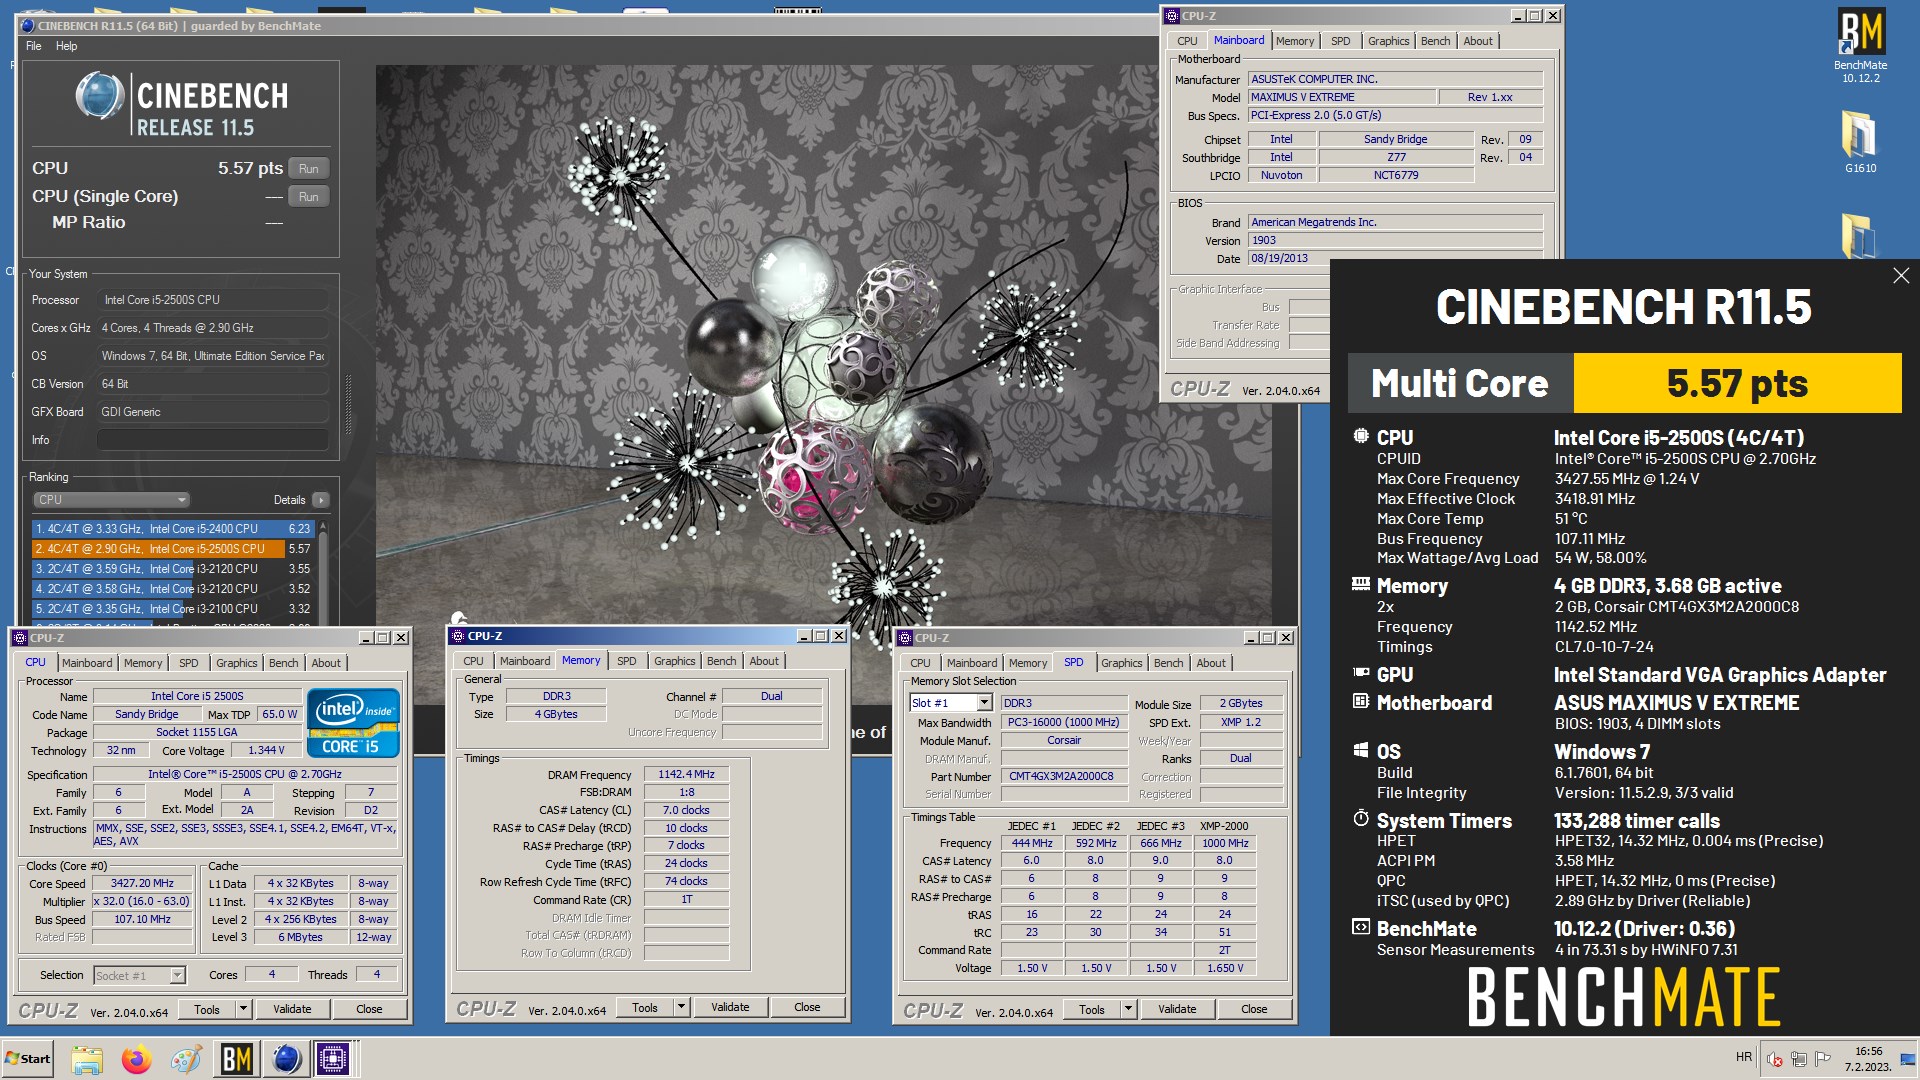1920x1080 pixels.
Task: Click the Windows Start button
Action: pyautogui.click(x=28, y=1059)
